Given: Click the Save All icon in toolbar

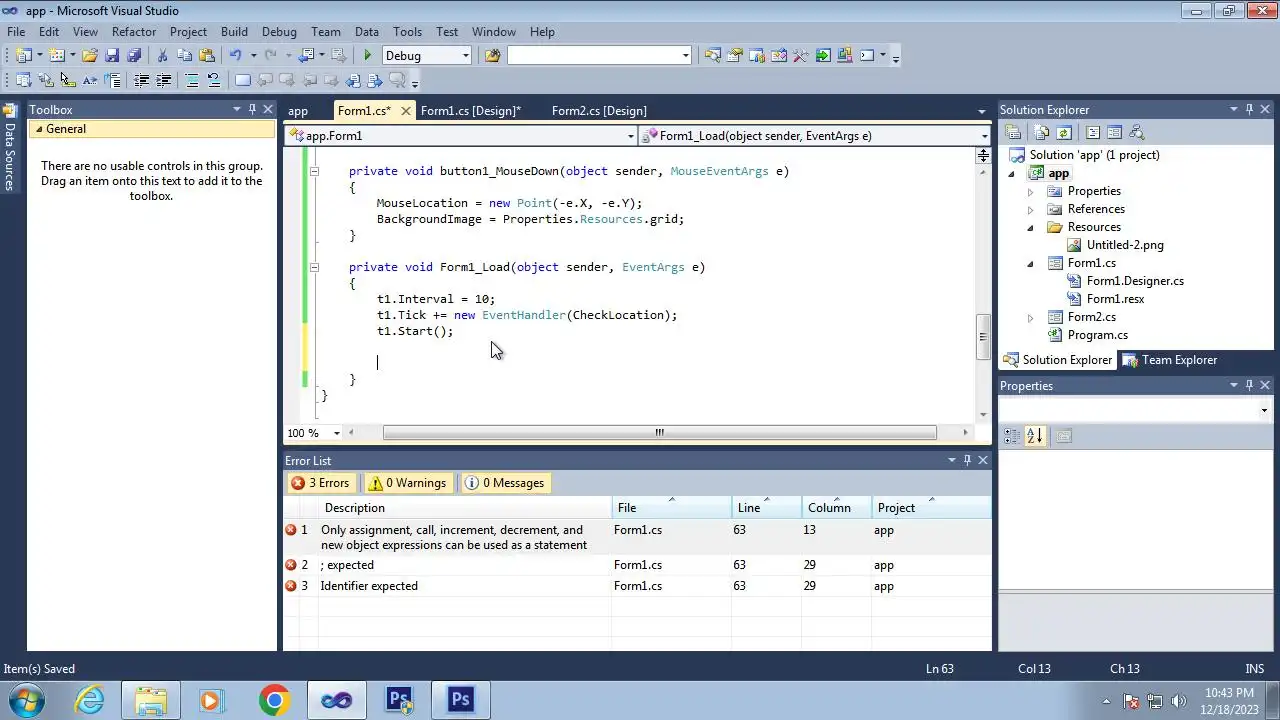Looking at the screenshot, I should (134, 56).
